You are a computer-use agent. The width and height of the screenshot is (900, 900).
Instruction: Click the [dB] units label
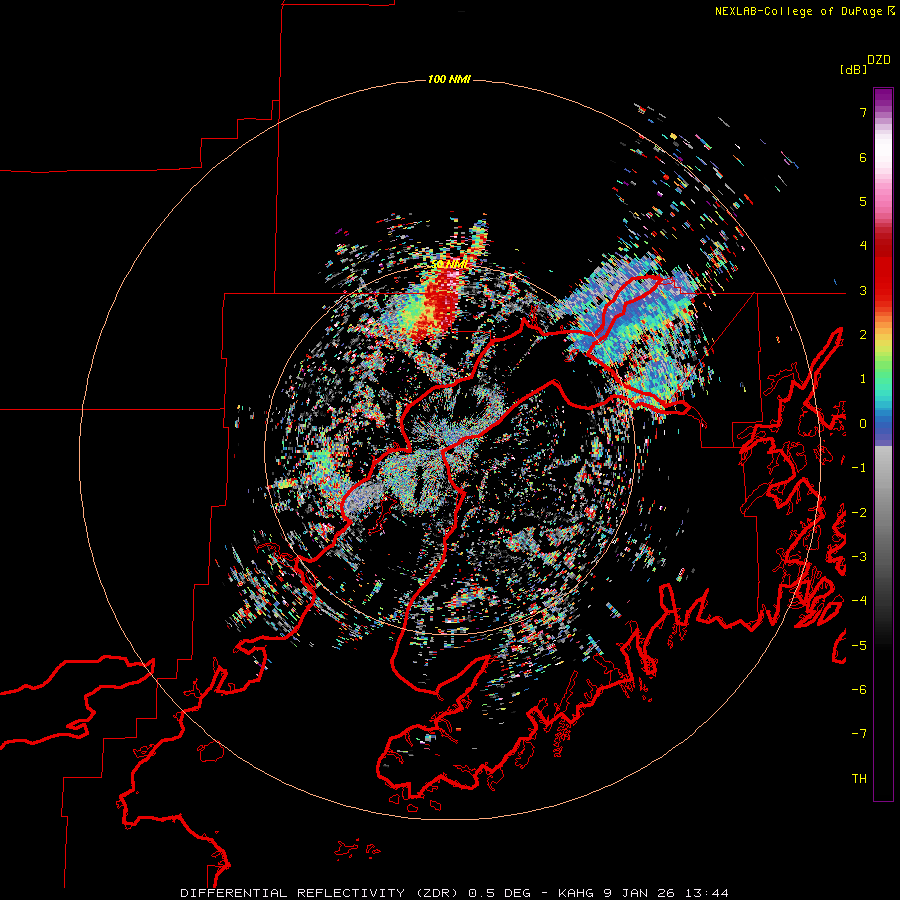click(x=853, y=70)
